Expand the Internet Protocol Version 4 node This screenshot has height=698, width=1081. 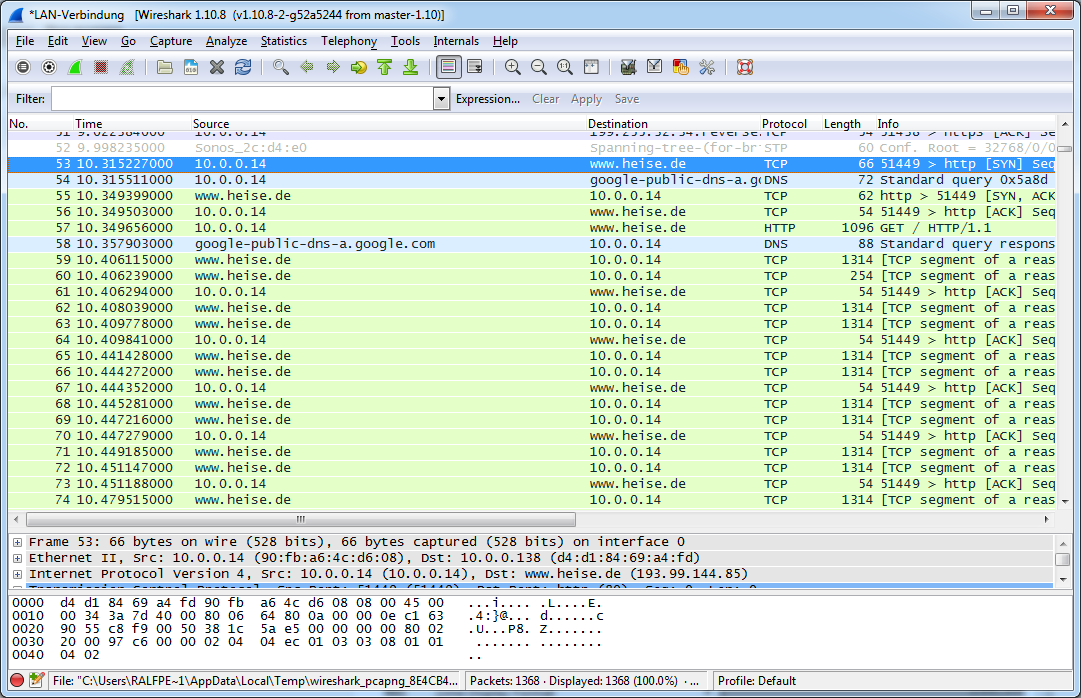(x=17, y=574)
